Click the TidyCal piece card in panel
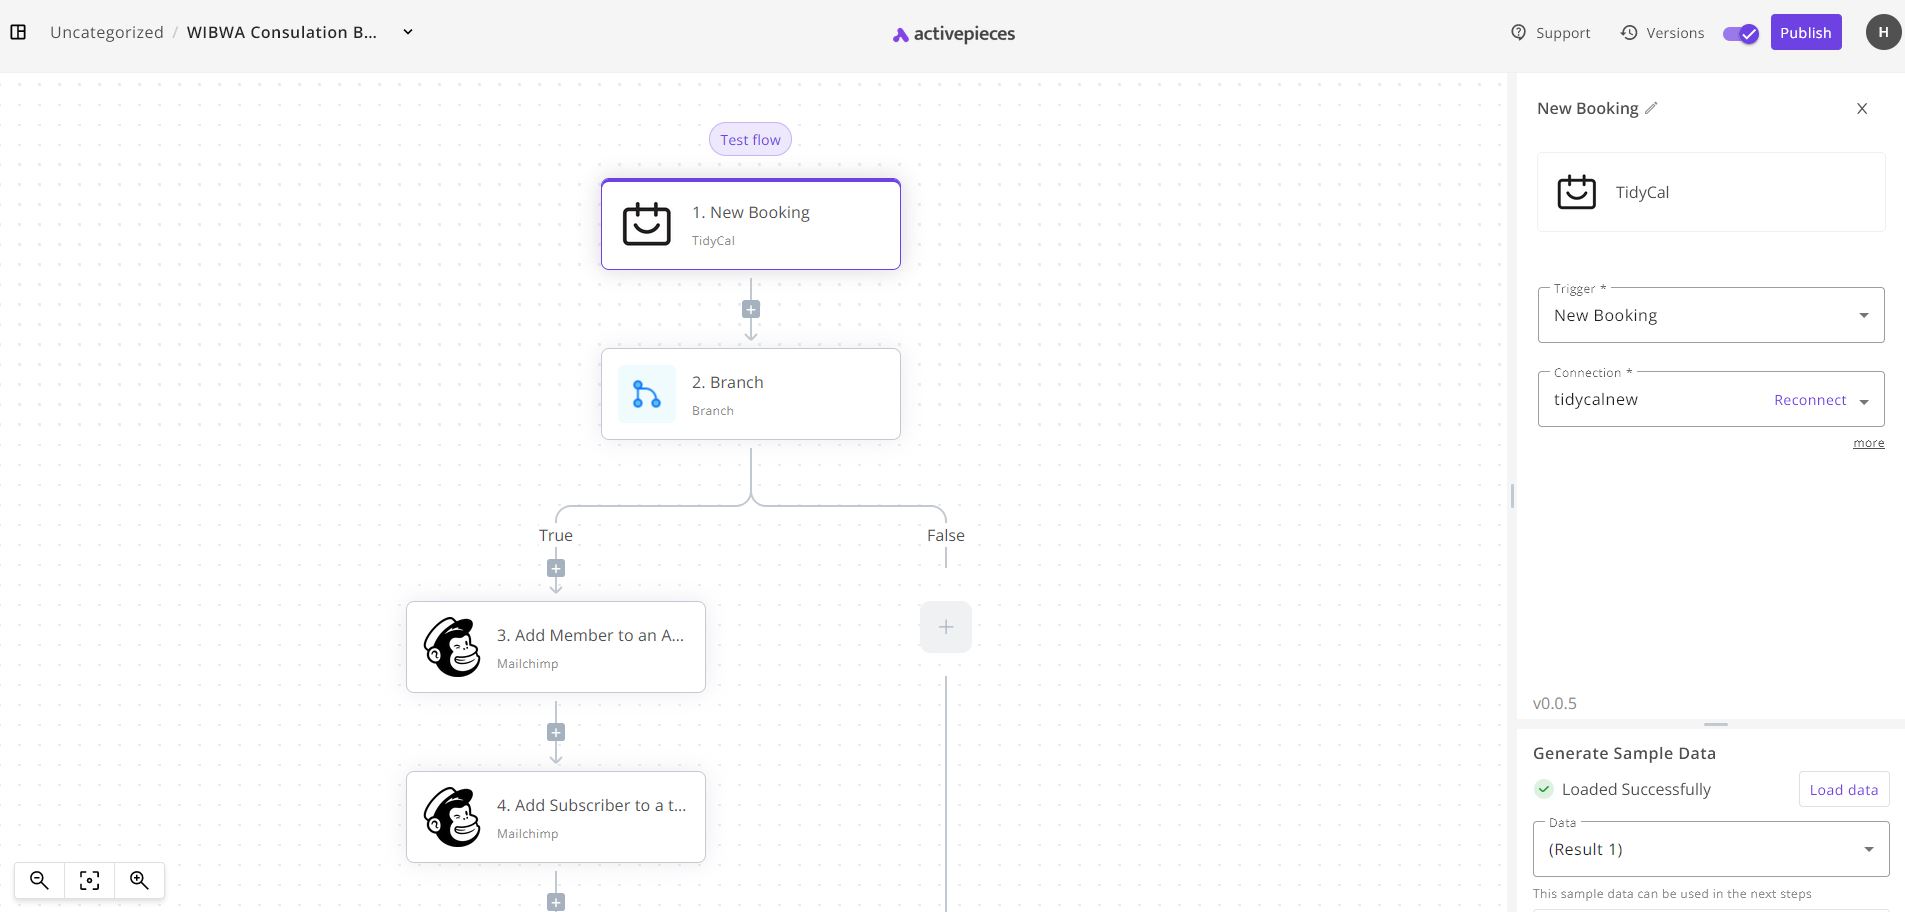Viewport: 1905px width, 912px height. (1711, 192)
